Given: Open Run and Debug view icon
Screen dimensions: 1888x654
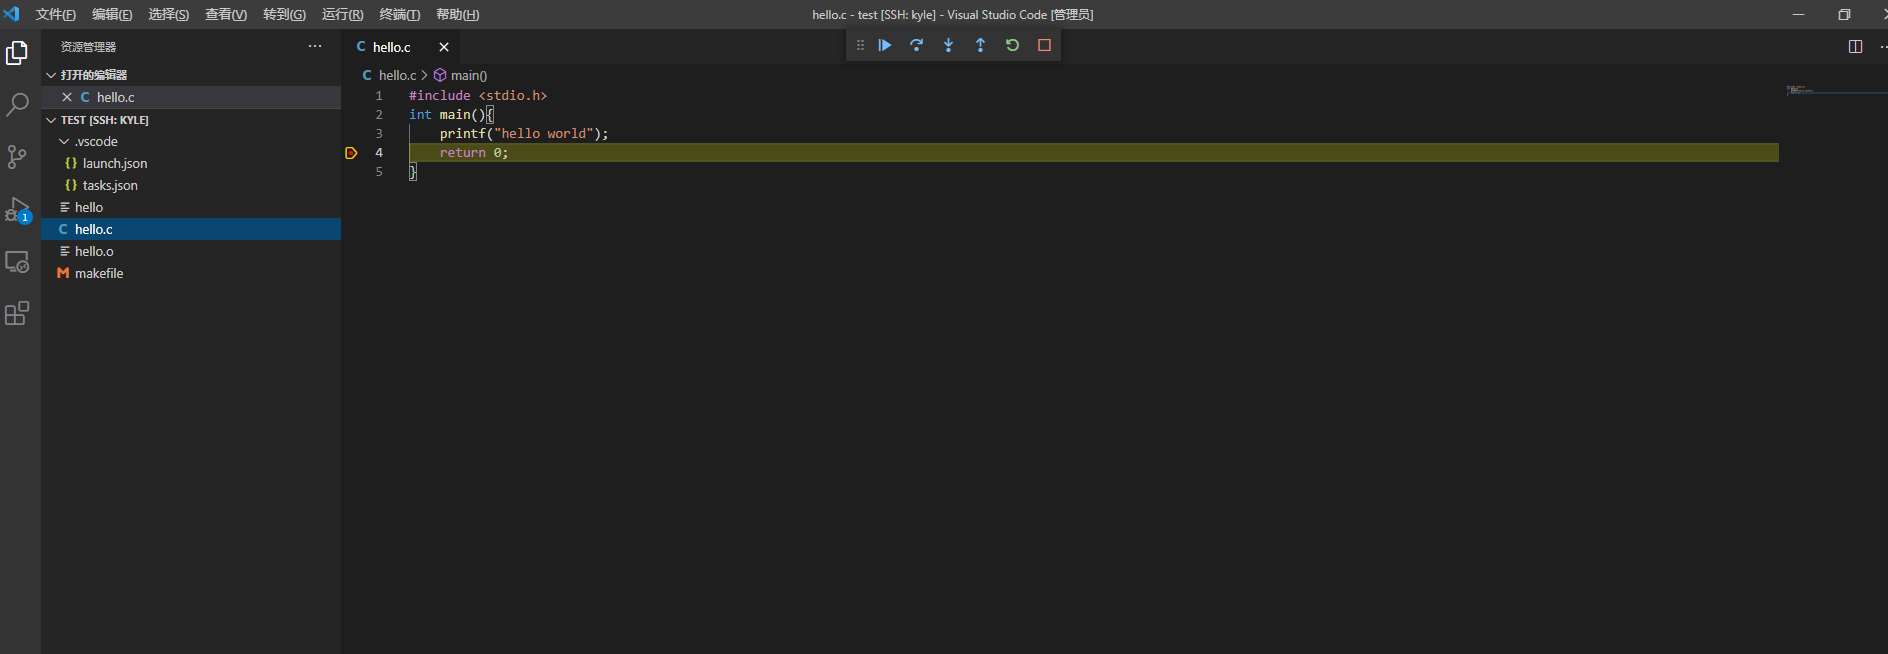Looking at the screenshot, I should 17,209.
